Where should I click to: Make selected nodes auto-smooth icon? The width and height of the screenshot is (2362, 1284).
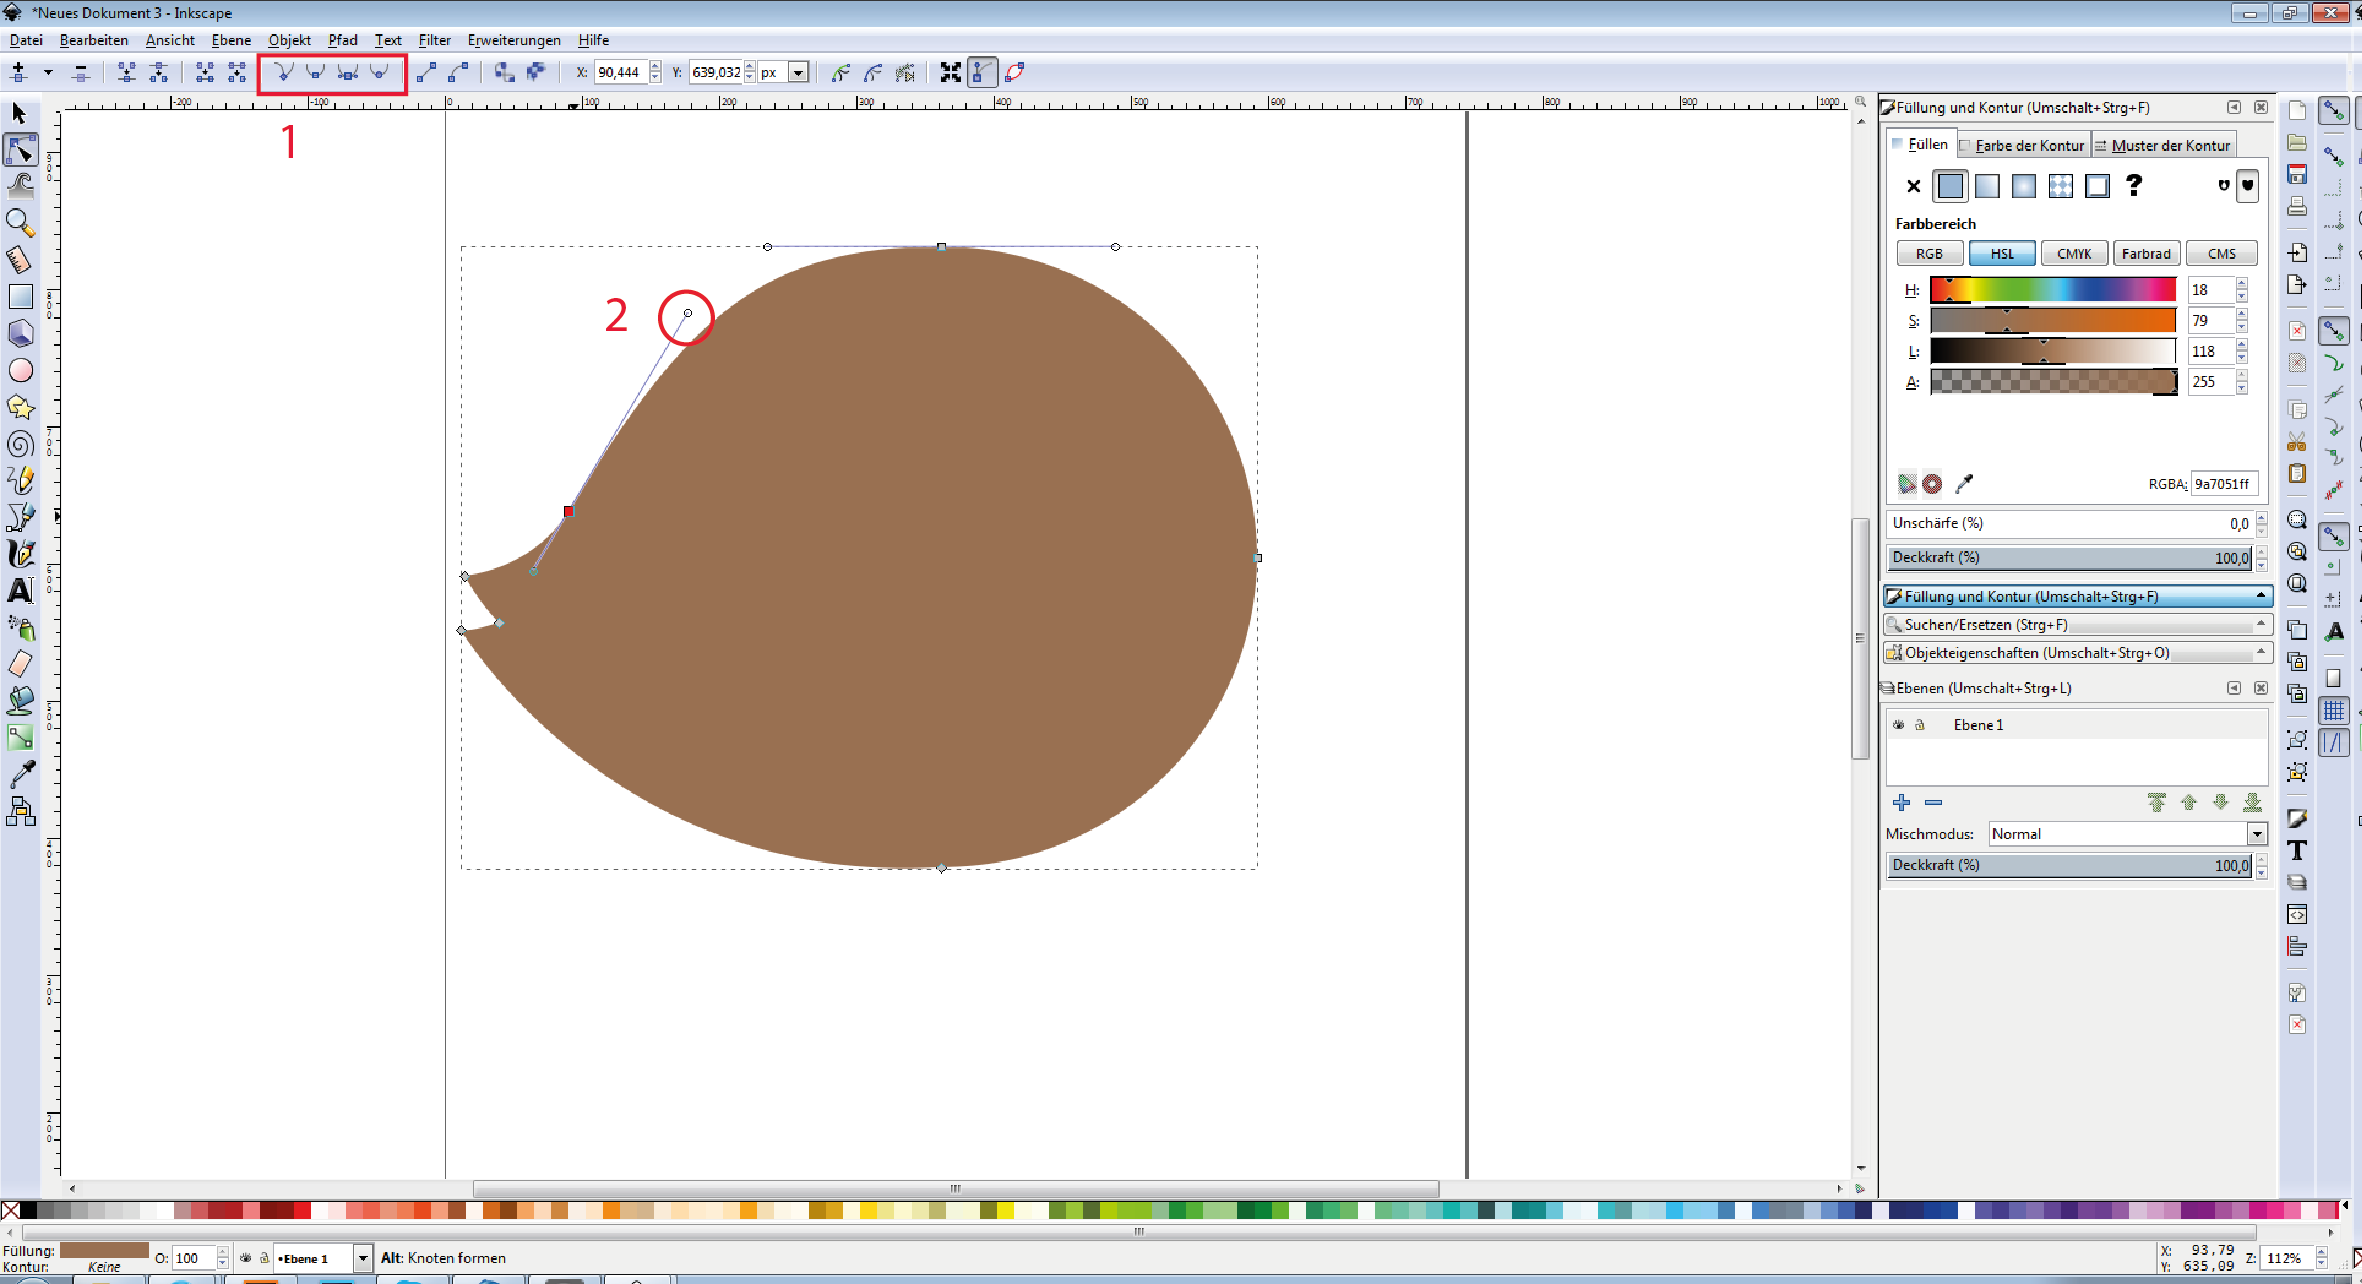coord(379,72)
